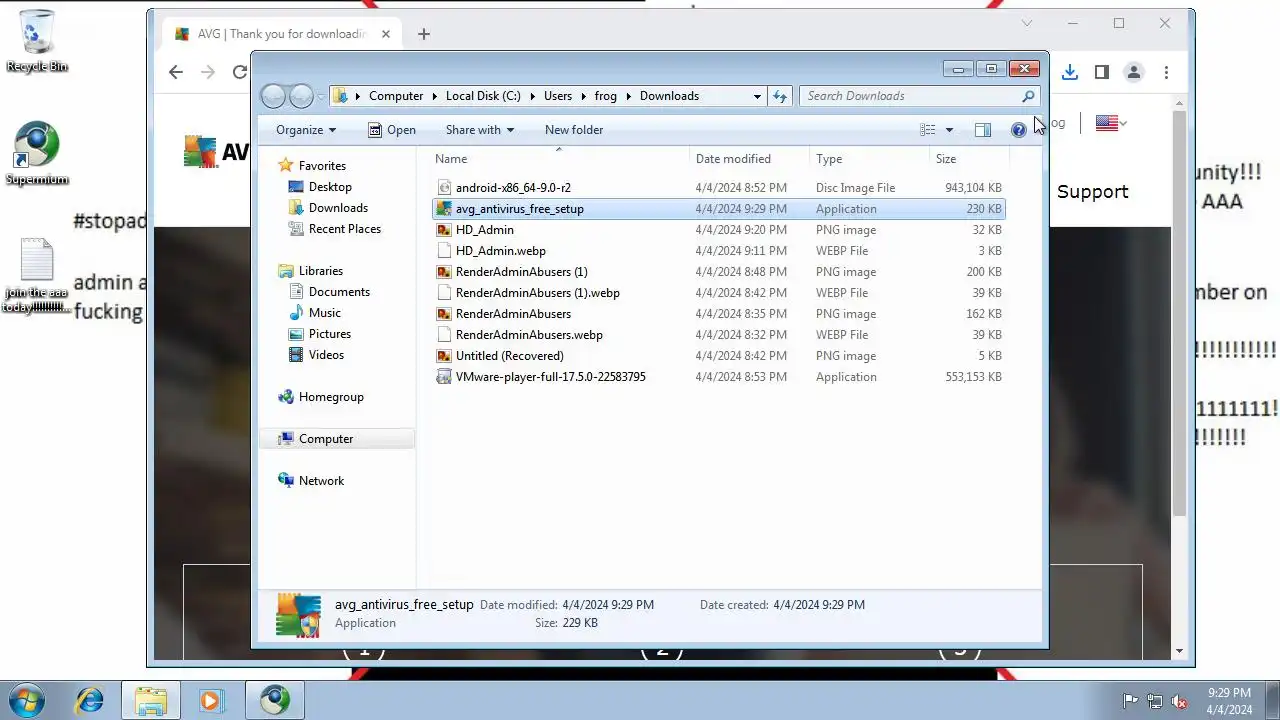Image resolution: width=1280 pixels, height=720 pixels.
Task: Open browser downloads icon
Action: pyautogui.click(x=1070, y=72)
